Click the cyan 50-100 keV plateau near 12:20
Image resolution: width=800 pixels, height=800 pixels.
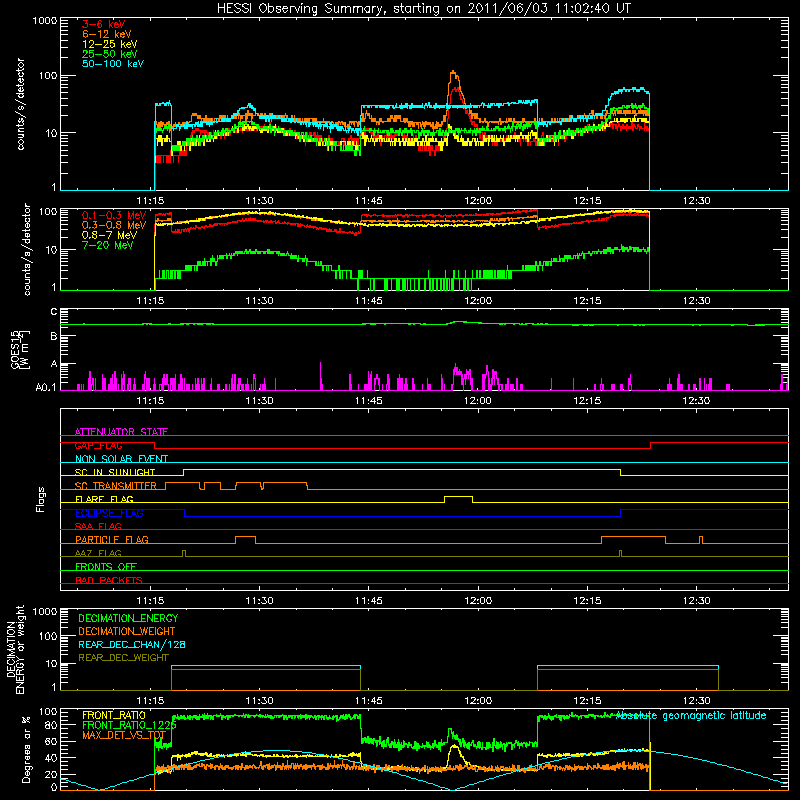(x=629, y=90)
